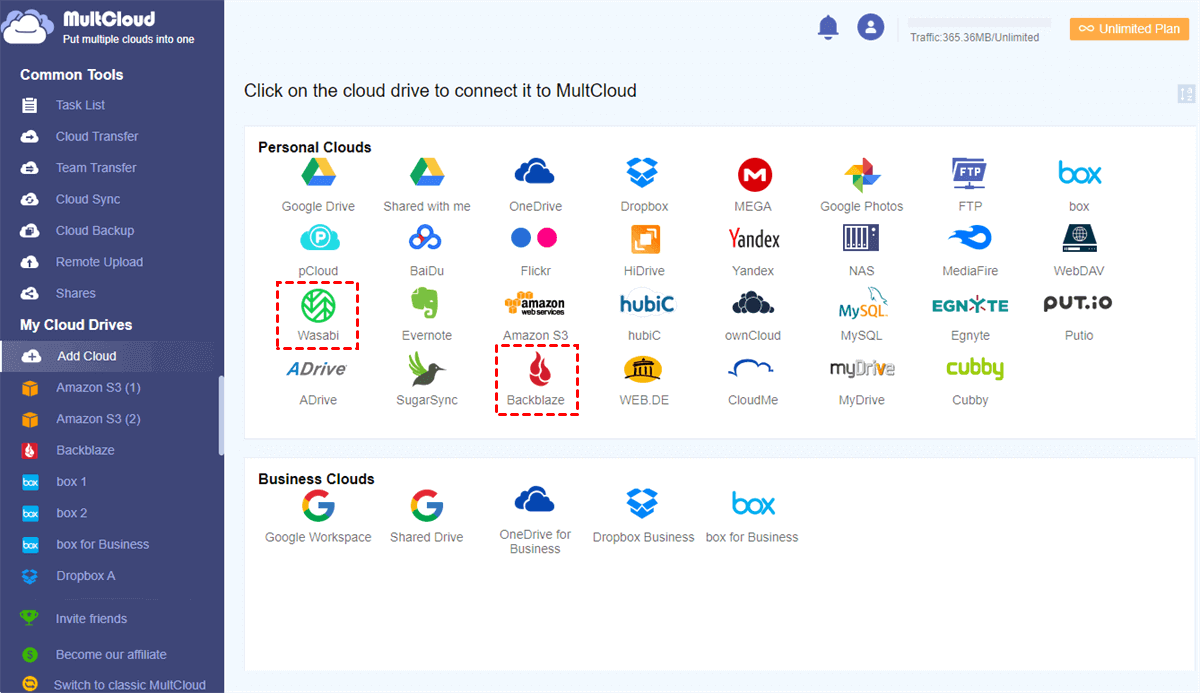Select the Shared with me drive icon
This screenshot has height=693, width=1200.
(x=427, y=174)
